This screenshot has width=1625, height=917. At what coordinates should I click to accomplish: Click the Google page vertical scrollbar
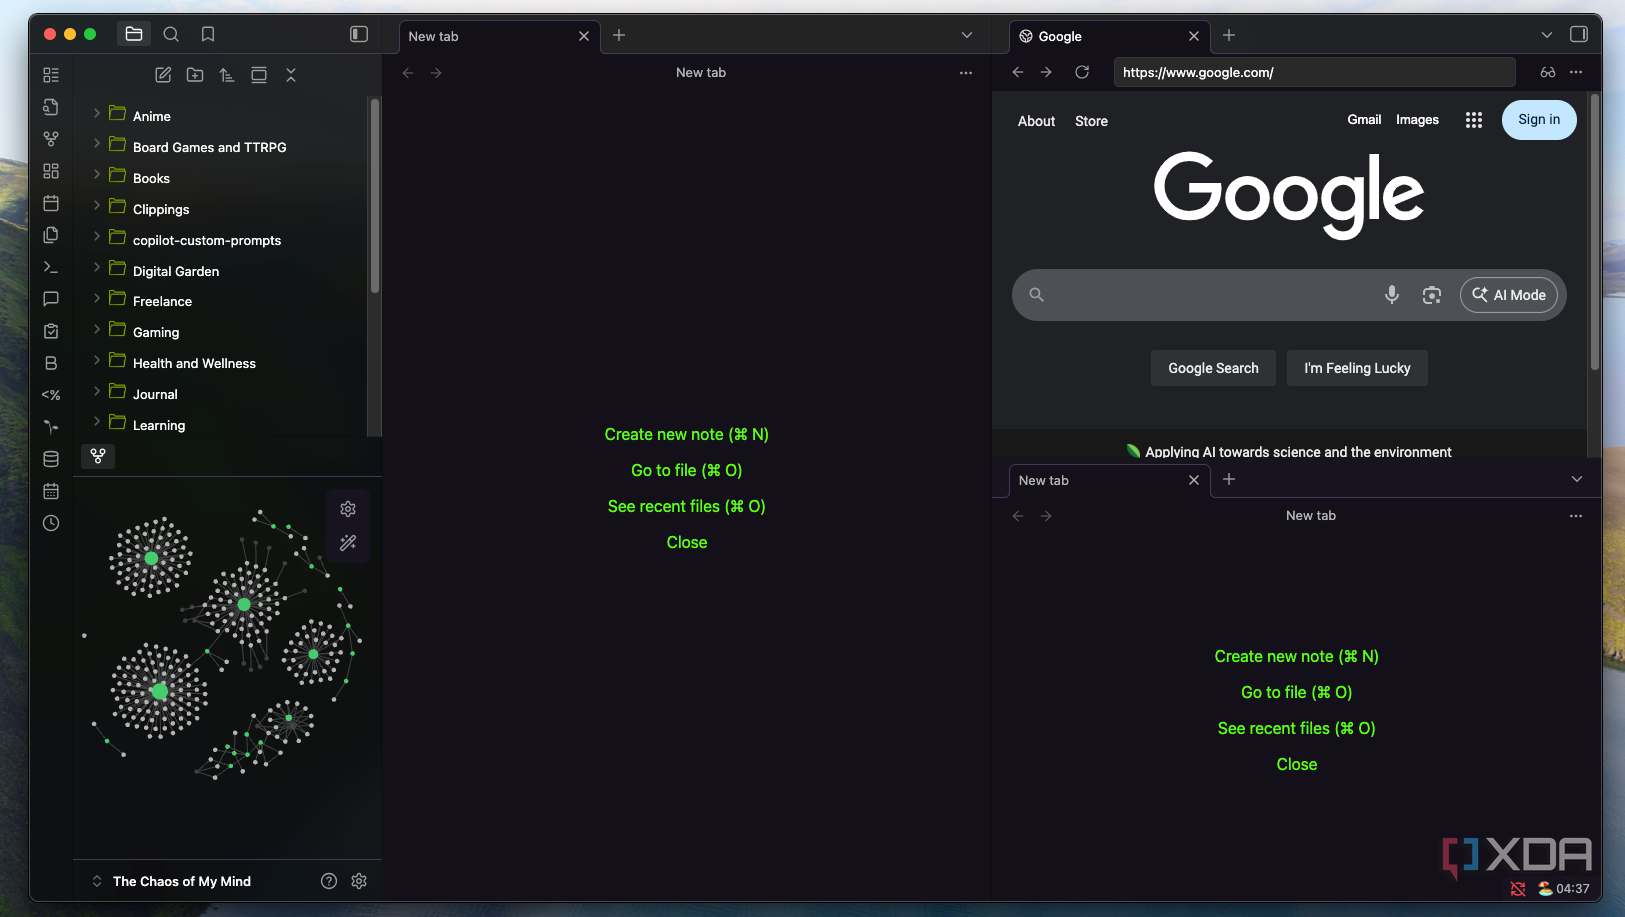coord(1594,232)
